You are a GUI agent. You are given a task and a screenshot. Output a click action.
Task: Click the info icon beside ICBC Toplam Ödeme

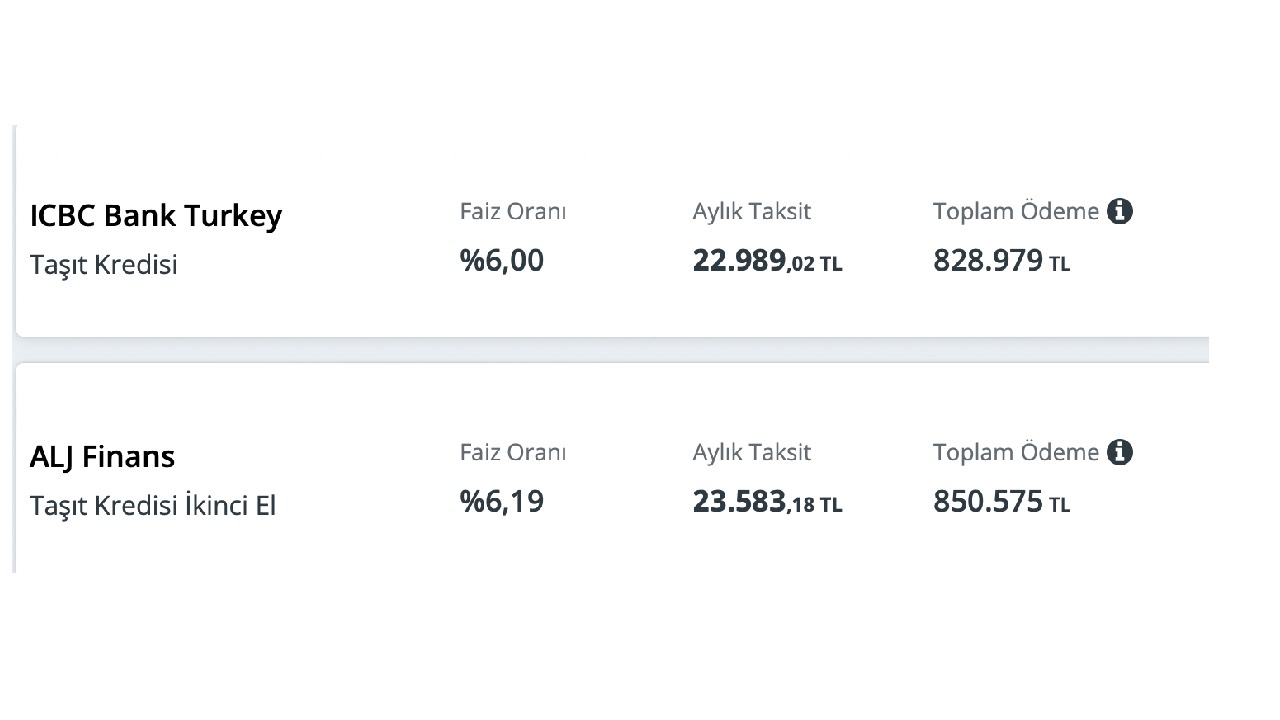coord(1120,211)
